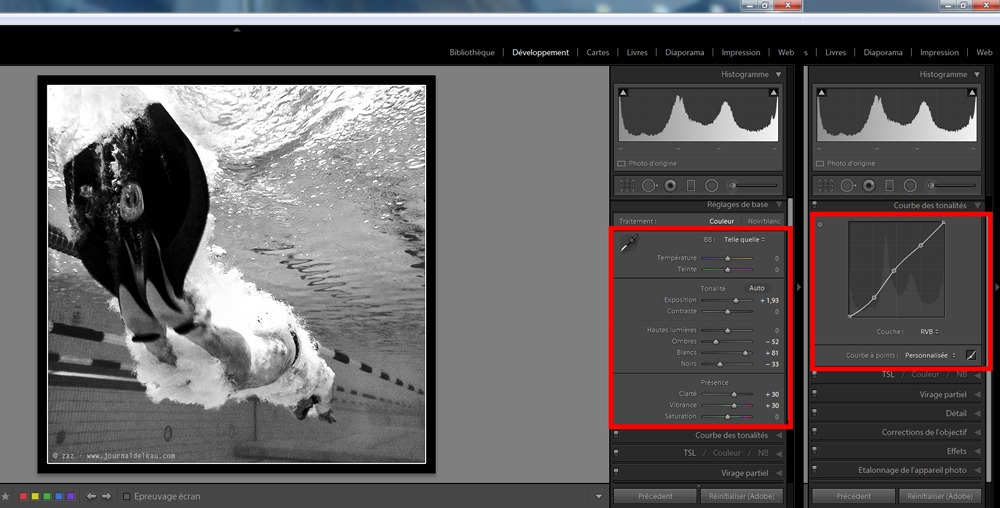Apply the yellow color label
Image resolution: width=1000 pixels, height=508 pixels.
tap(35, 496)
